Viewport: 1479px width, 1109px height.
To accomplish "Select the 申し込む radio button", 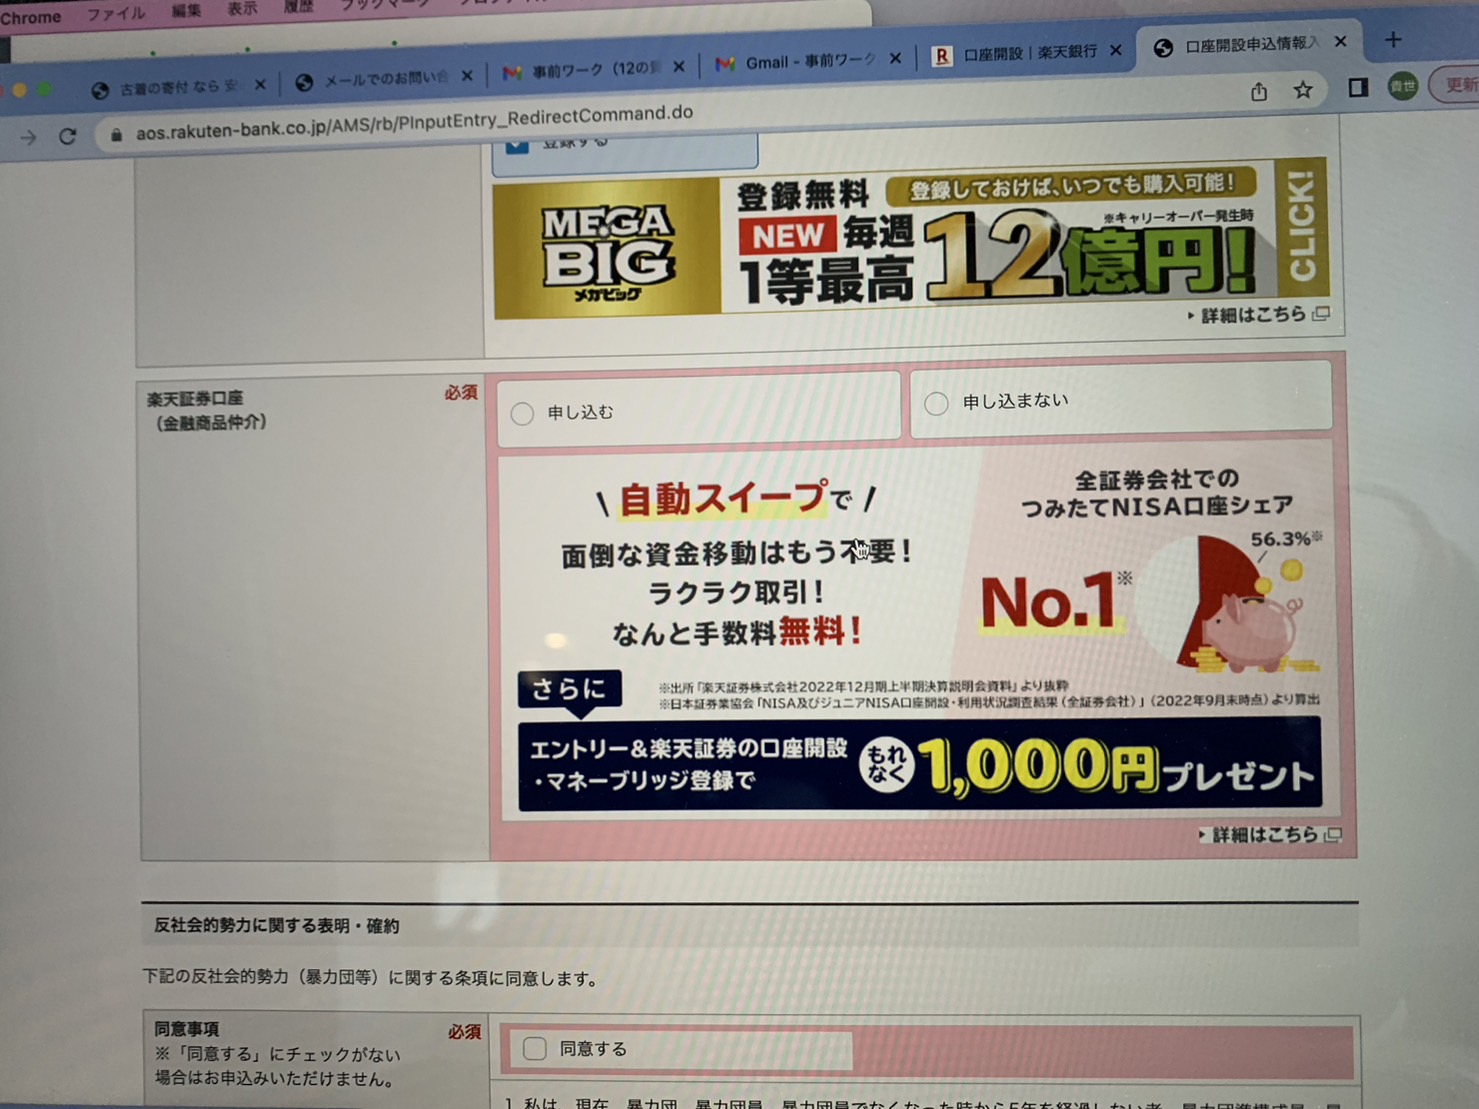I will [x=521, y=414].
